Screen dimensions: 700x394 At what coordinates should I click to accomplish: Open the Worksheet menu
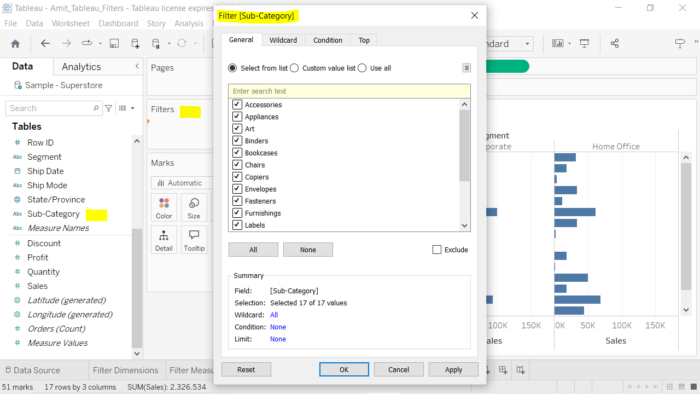click(71, 23)
